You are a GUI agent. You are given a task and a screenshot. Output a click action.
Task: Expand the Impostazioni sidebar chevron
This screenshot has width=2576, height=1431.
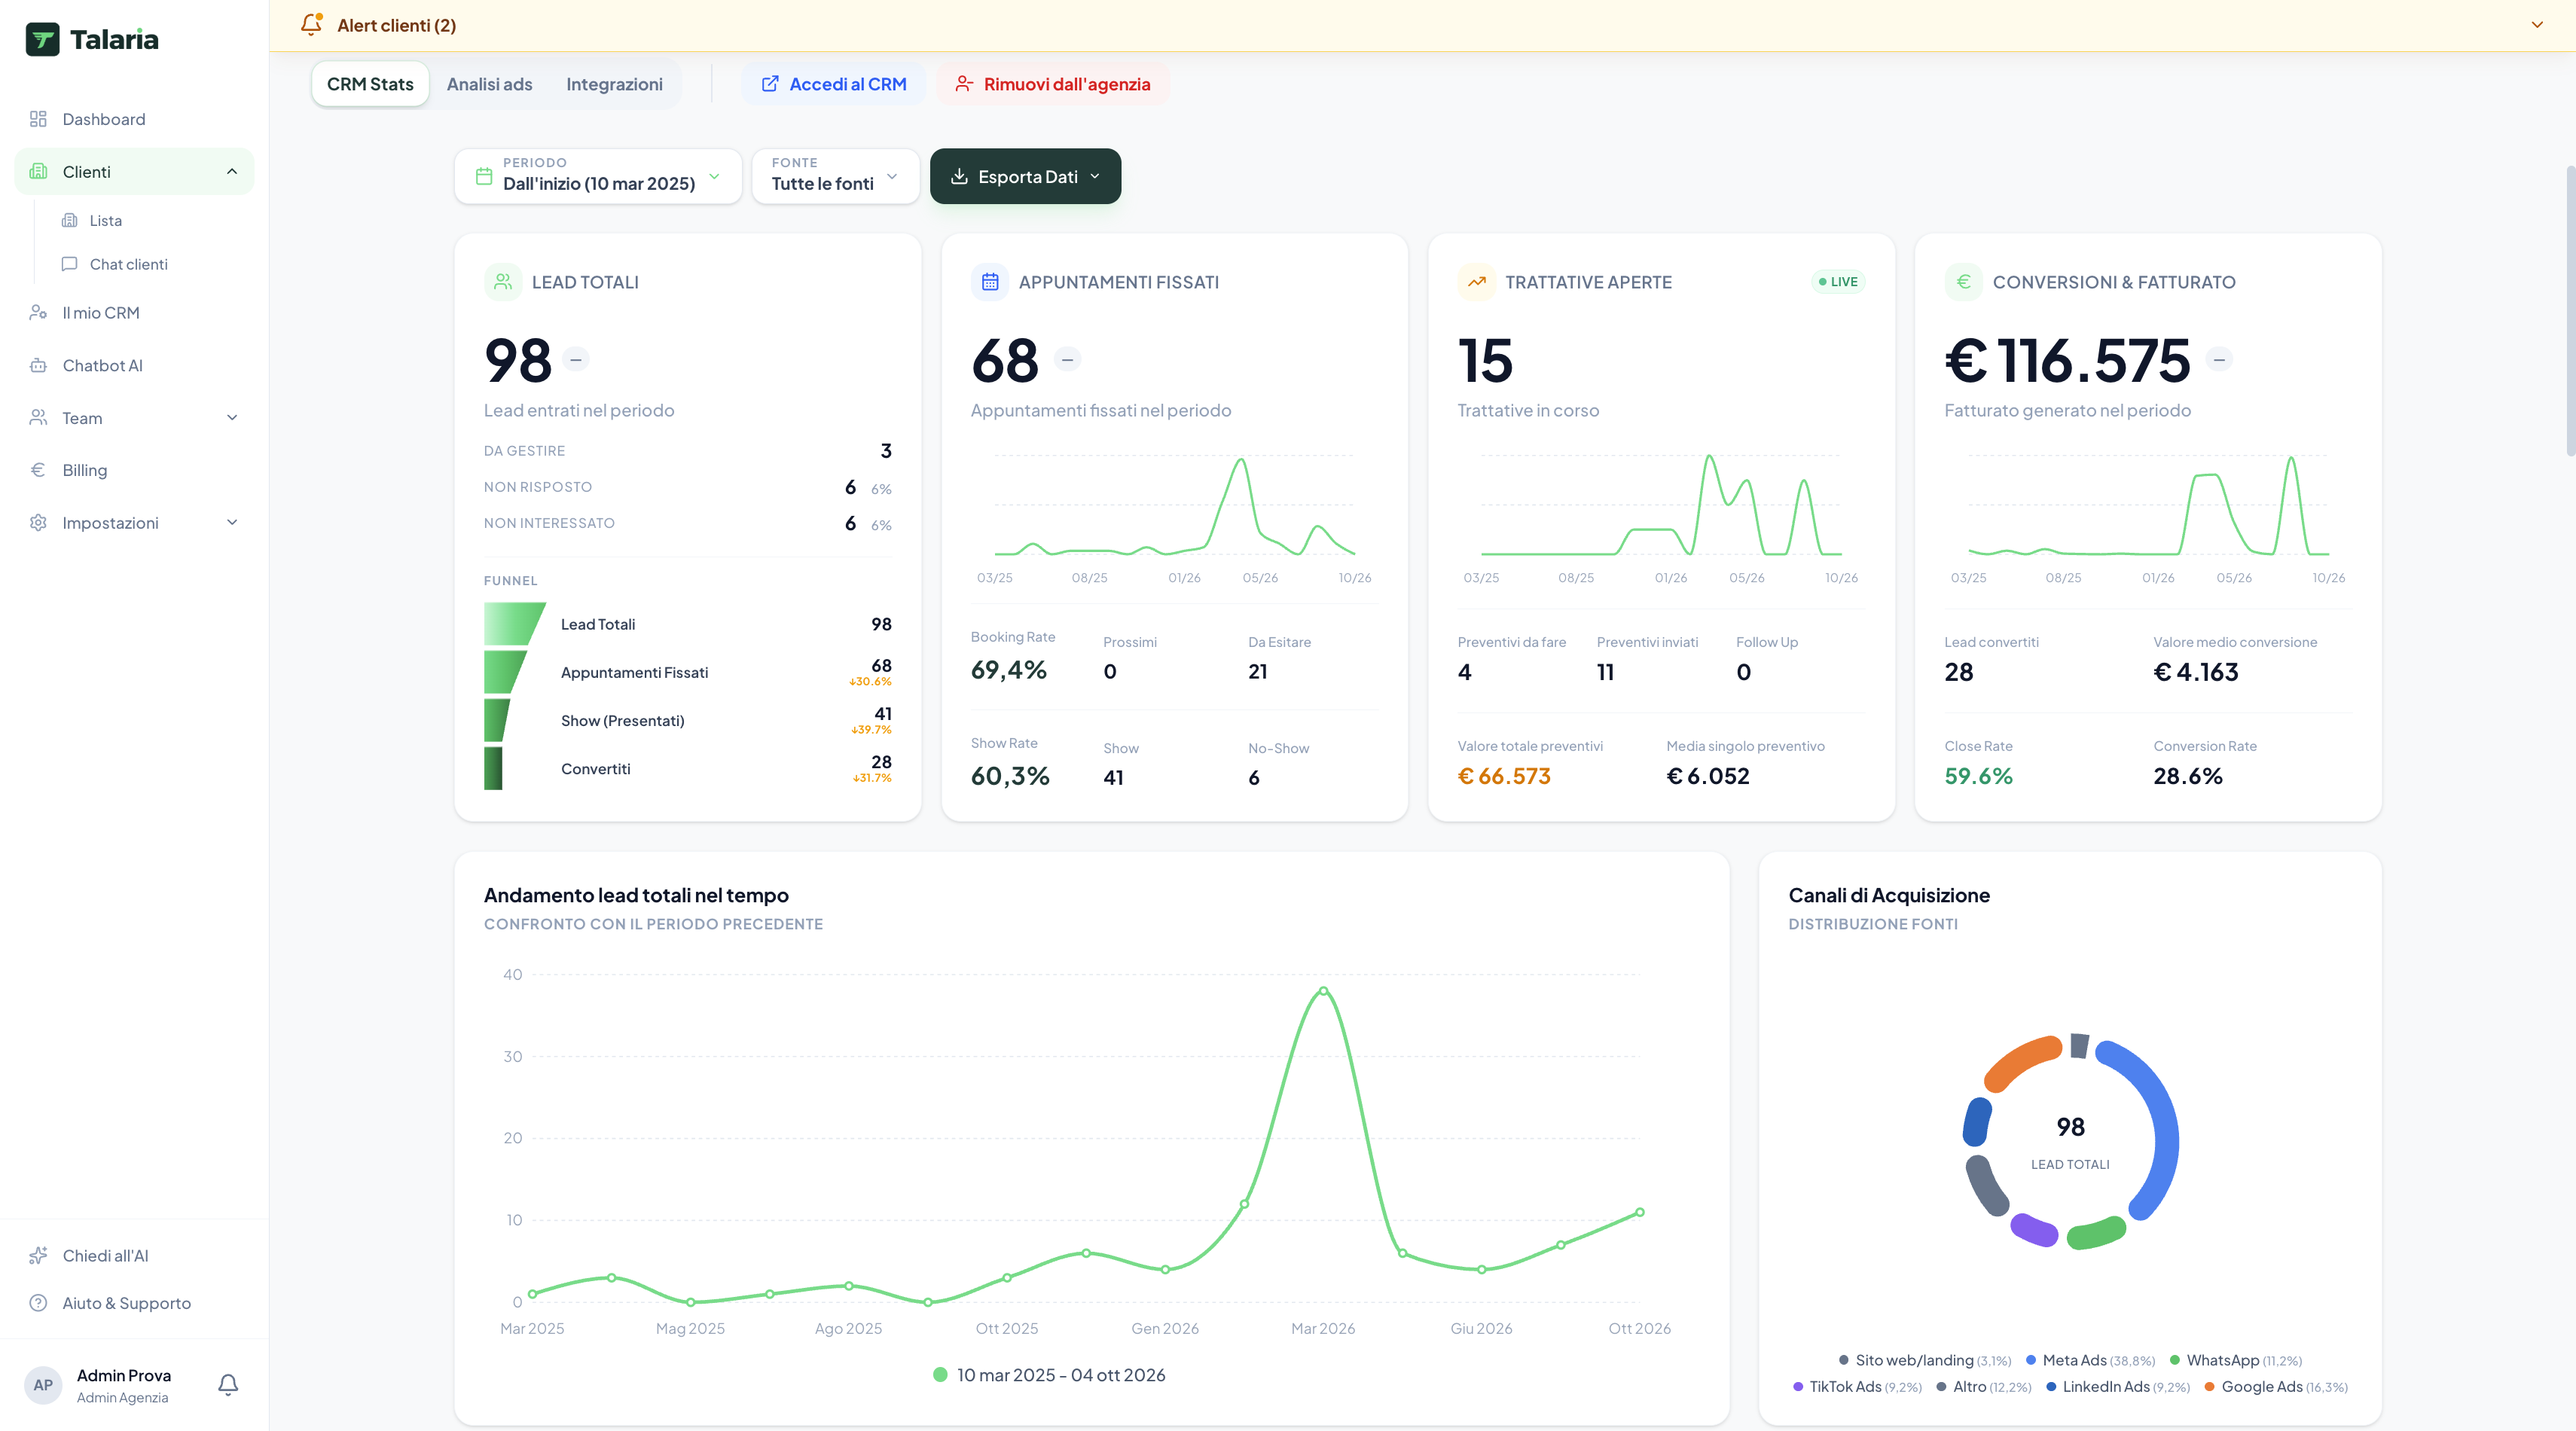(232, 523)
